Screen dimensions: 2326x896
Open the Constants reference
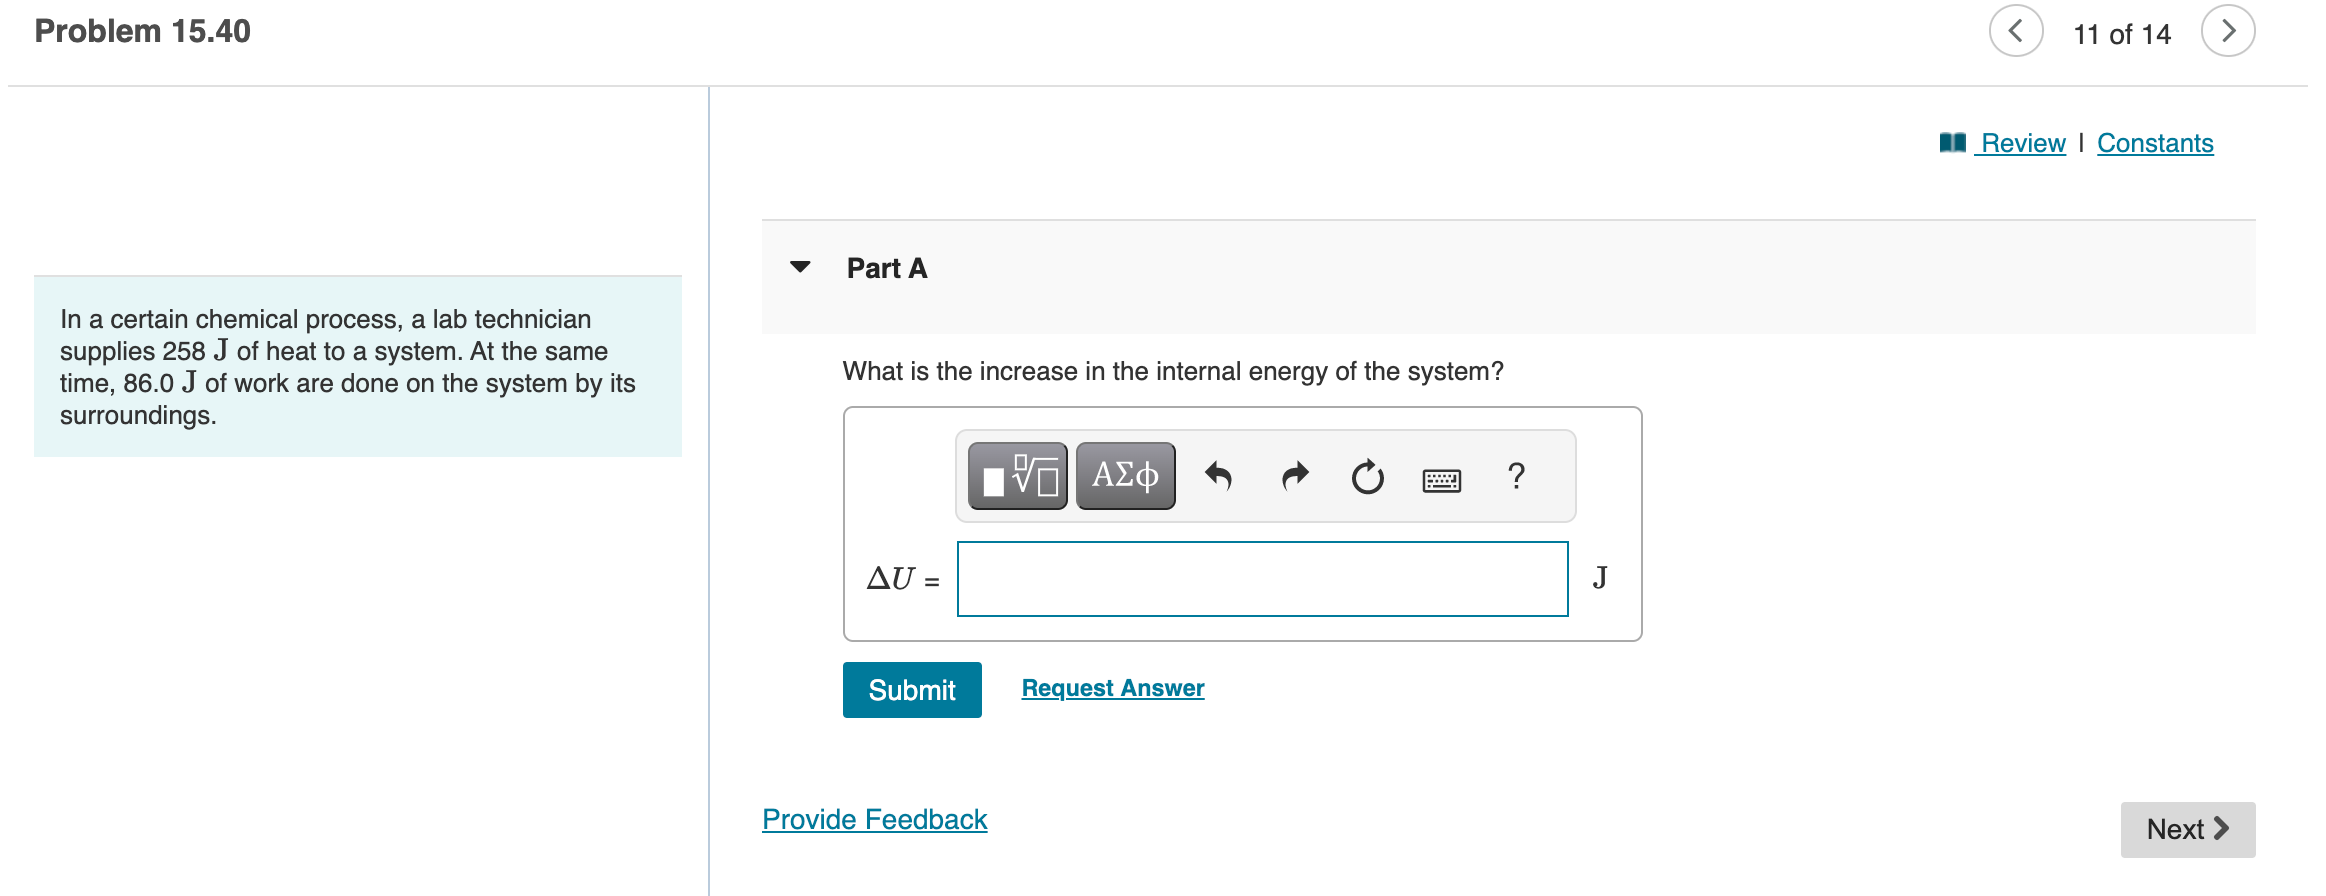tap(2156, 143)
